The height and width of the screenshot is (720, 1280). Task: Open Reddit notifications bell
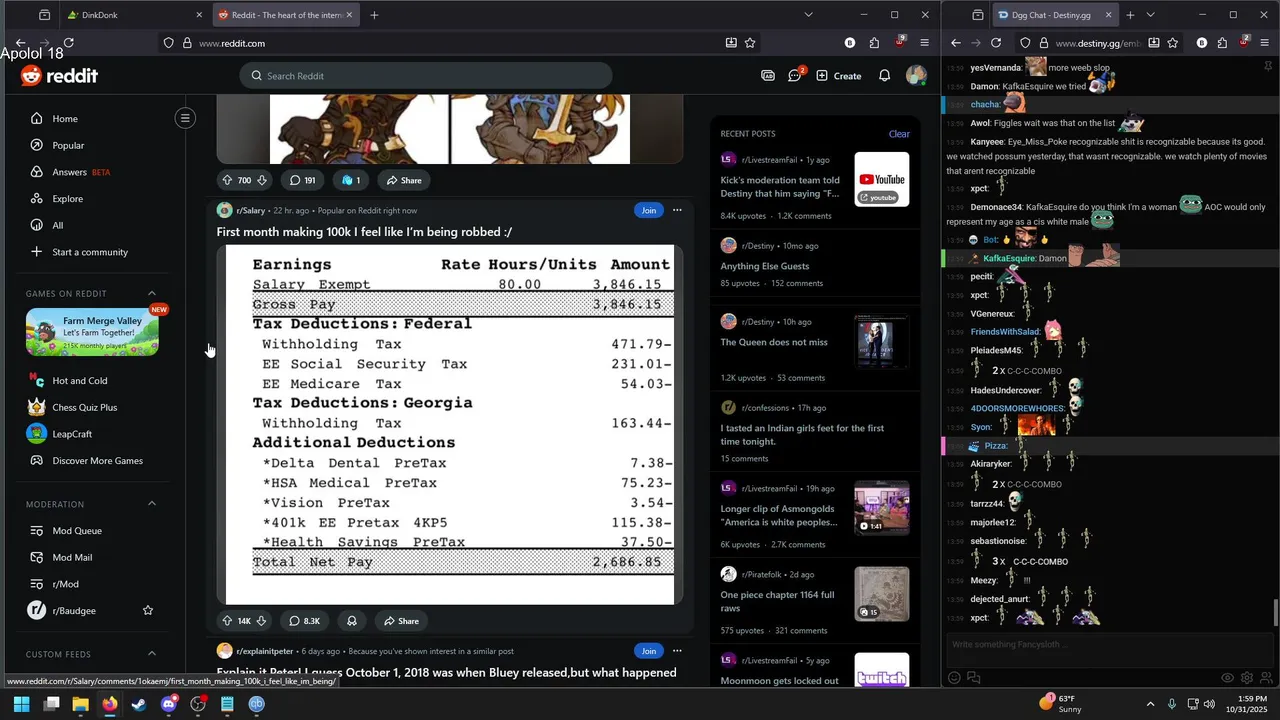point(884,75)
